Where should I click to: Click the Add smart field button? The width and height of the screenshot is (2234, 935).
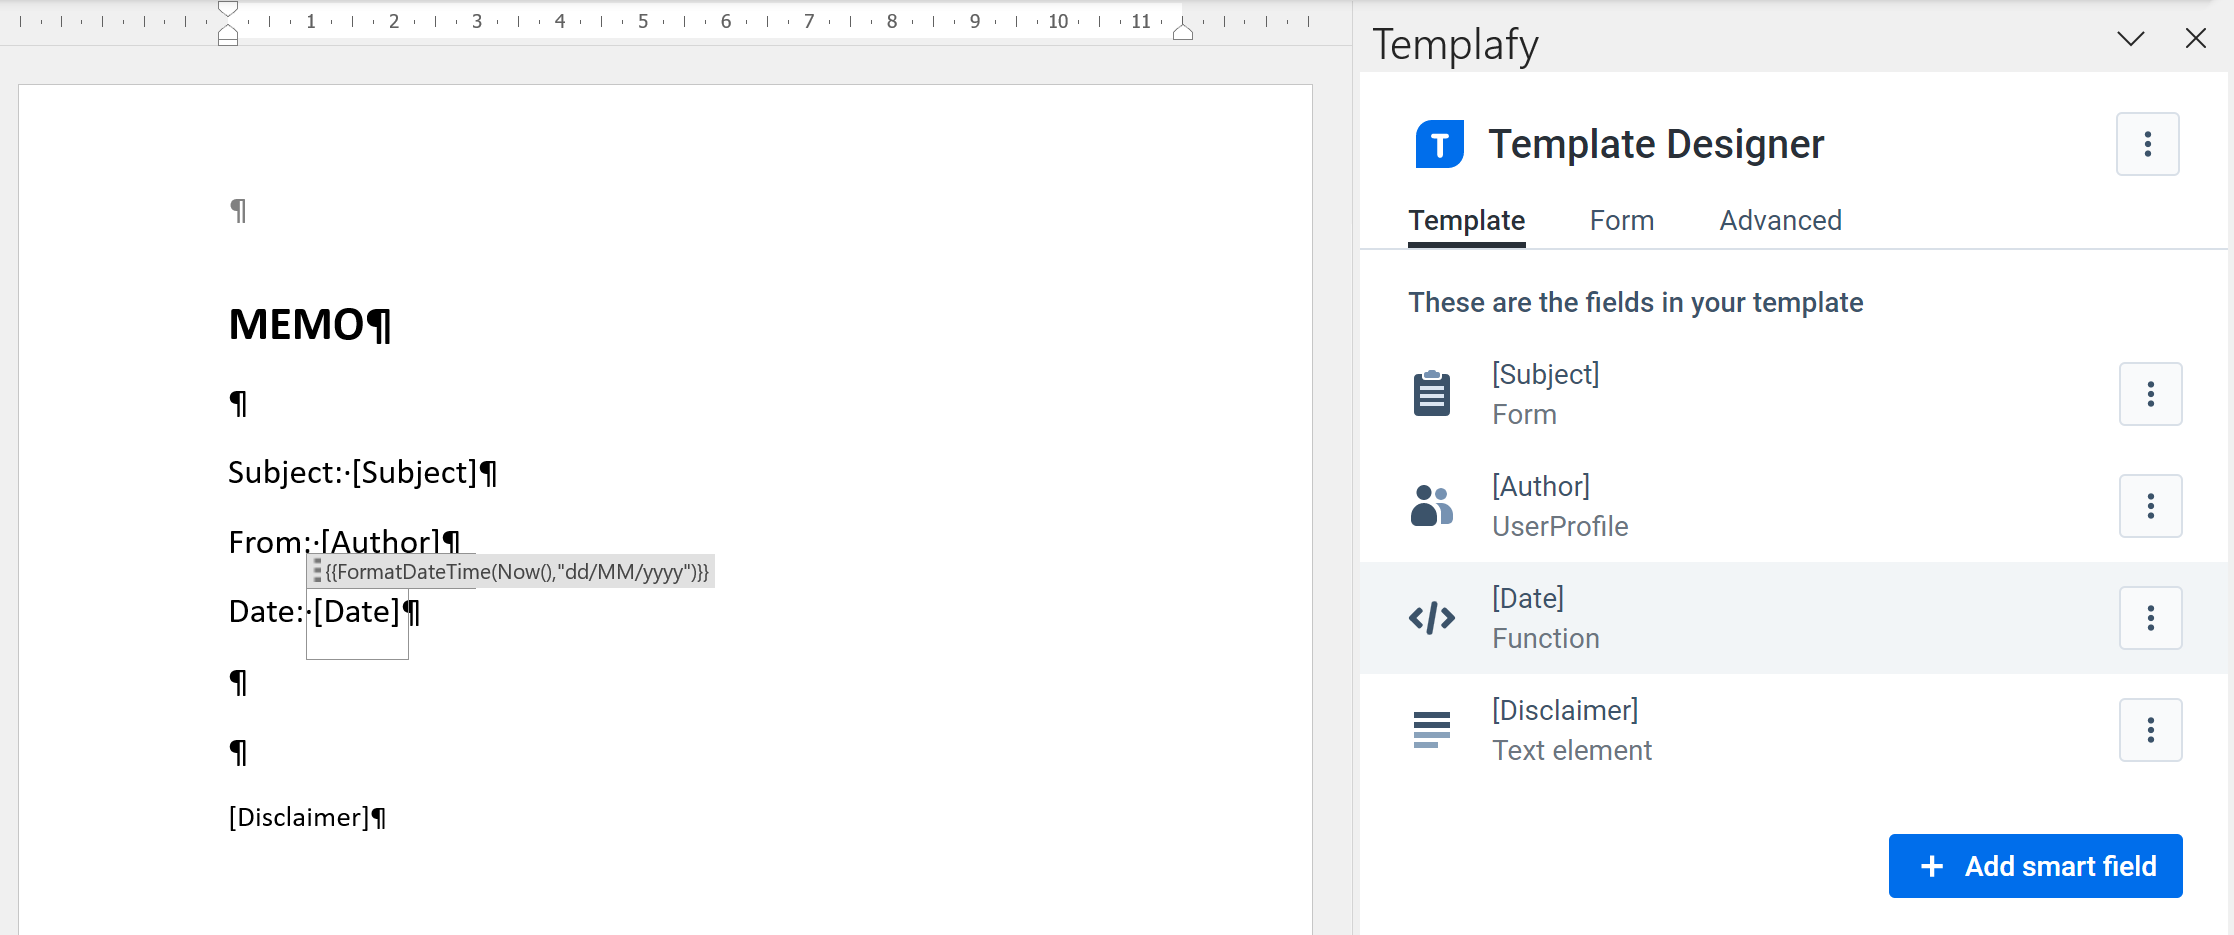(x=2035, y=865)
